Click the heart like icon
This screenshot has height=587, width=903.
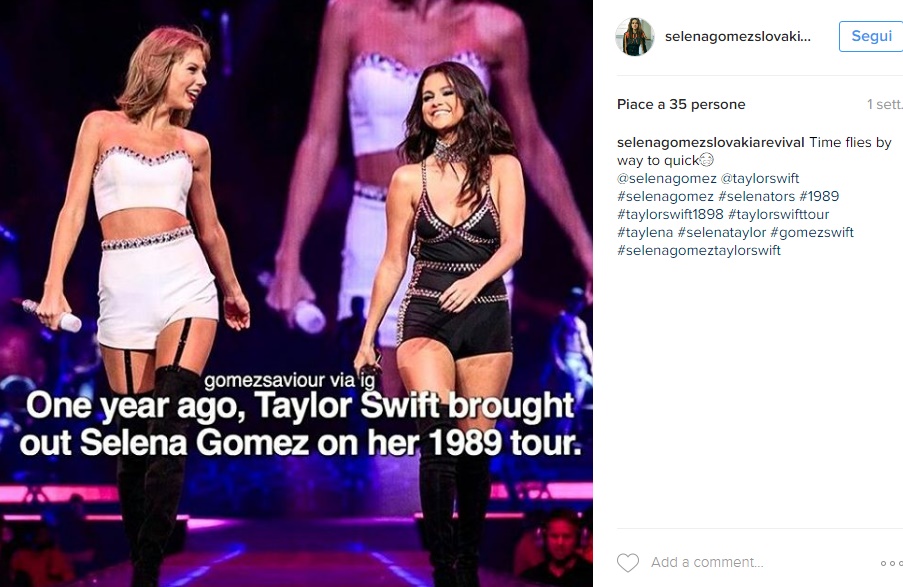[628, 562]
